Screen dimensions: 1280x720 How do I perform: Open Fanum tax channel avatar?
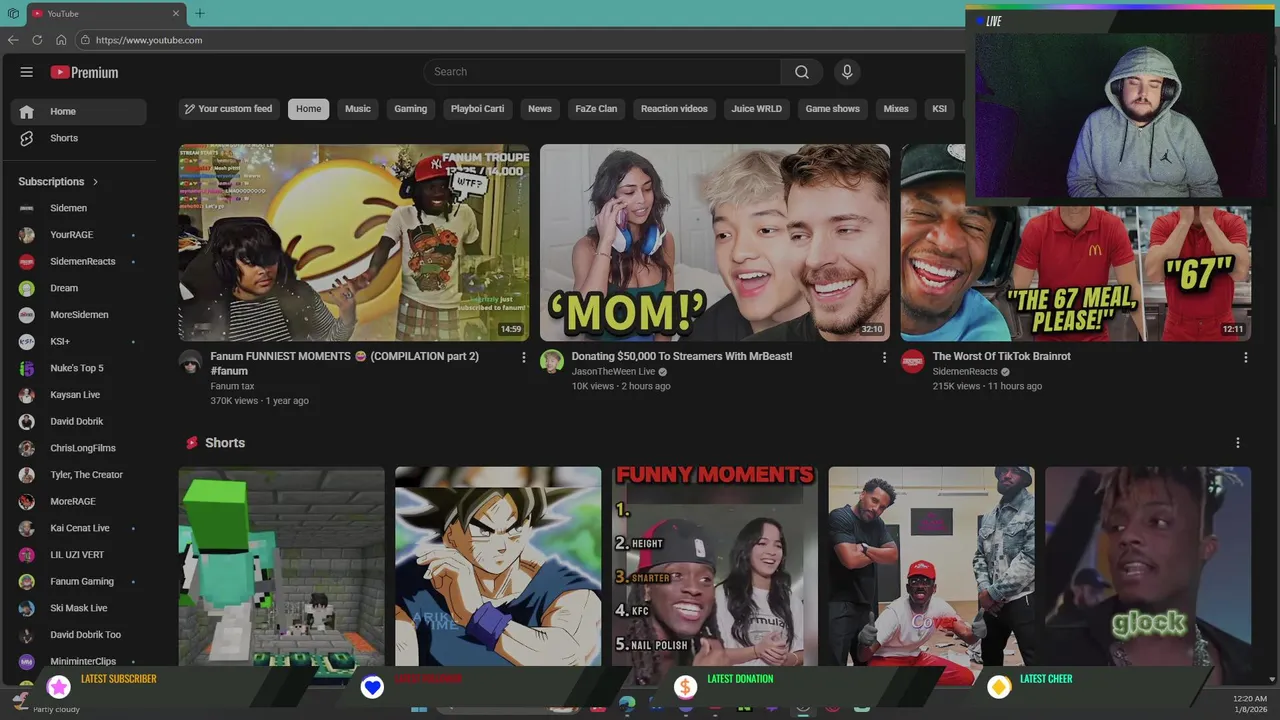(190, 362)
